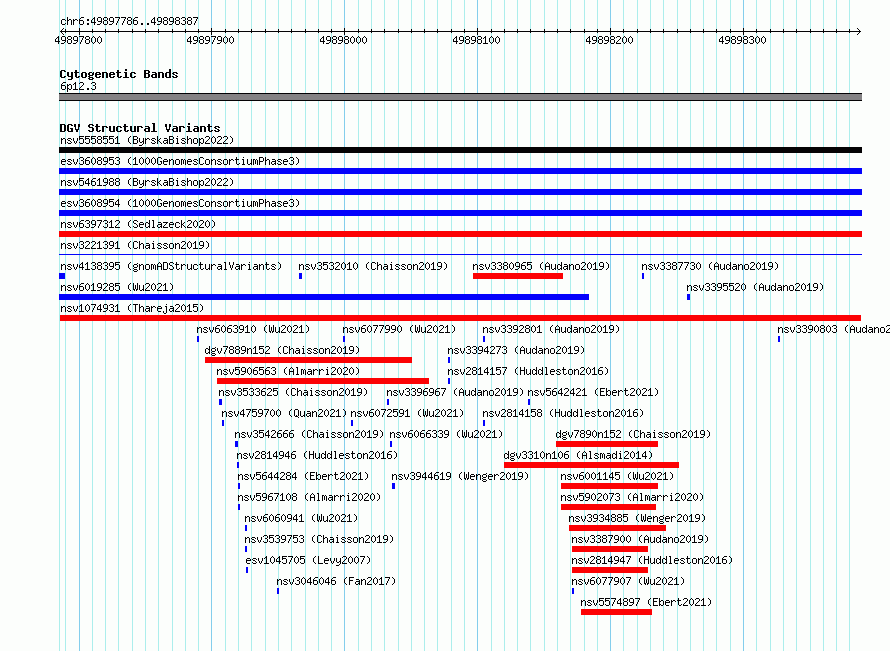Select red bar beneath dgv3310n106

tap(591, 465)
